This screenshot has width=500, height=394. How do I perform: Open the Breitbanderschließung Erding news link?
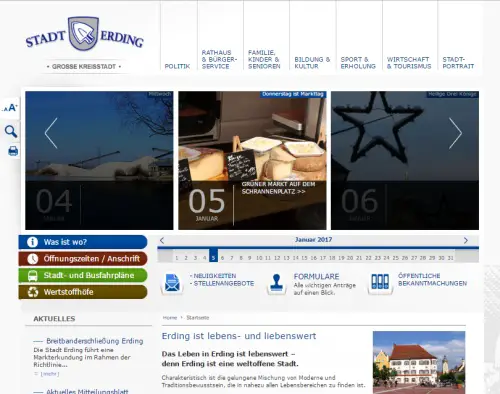coord(95,341)
